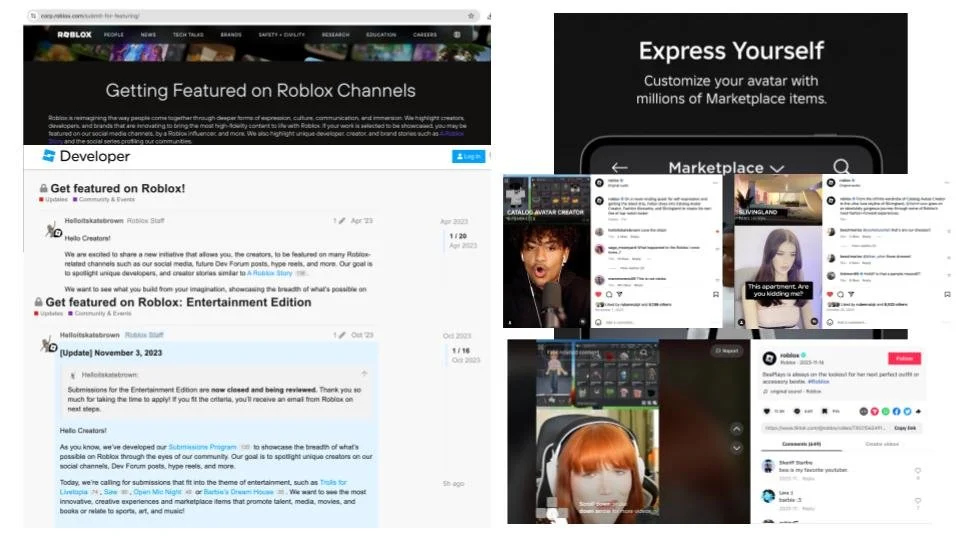Click Add a comment field on Catalog Avatar Creator post
The width and height of the screenshot is (960, 540).
coord(619,322)
